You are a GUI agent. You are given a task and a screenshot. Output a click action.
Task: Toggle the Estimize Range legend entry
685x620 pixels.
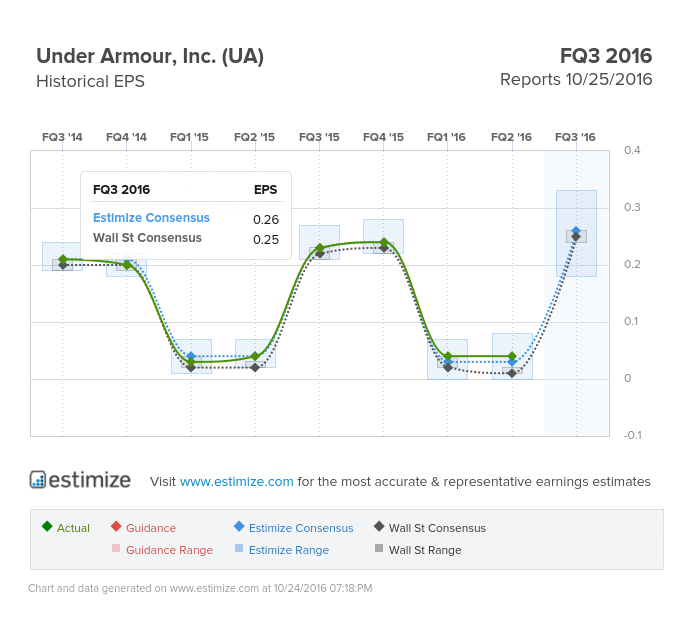(282, 550)
